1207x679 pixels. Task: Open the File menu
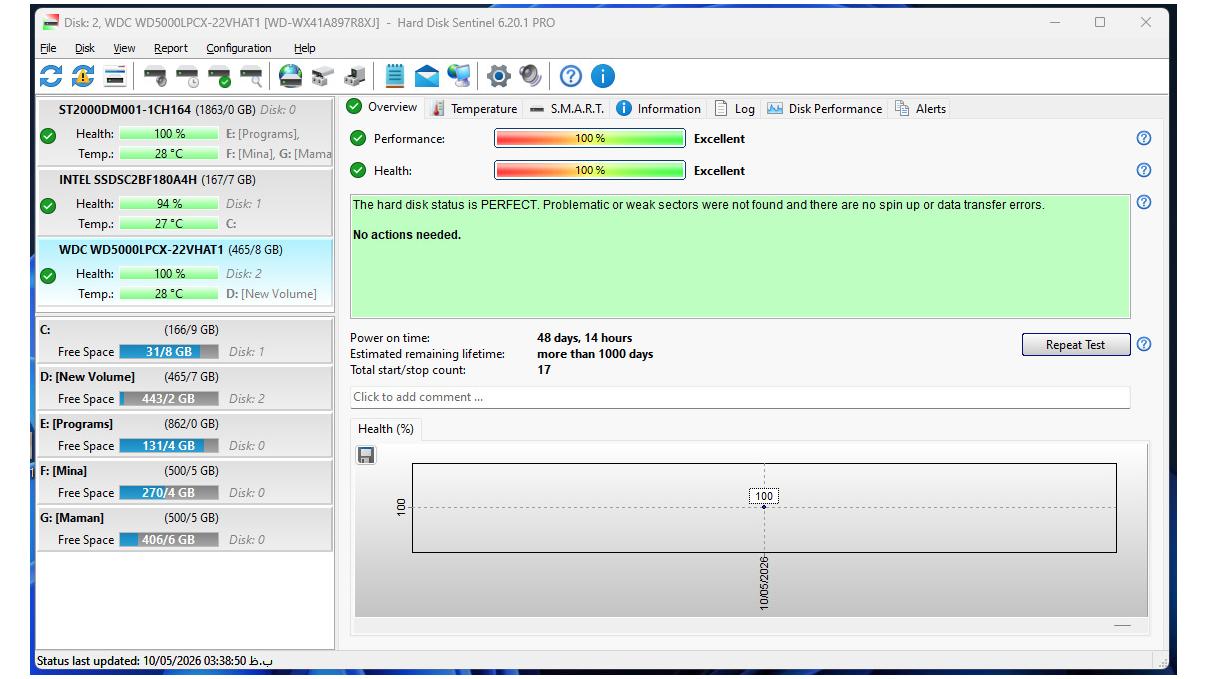(48, 48)
